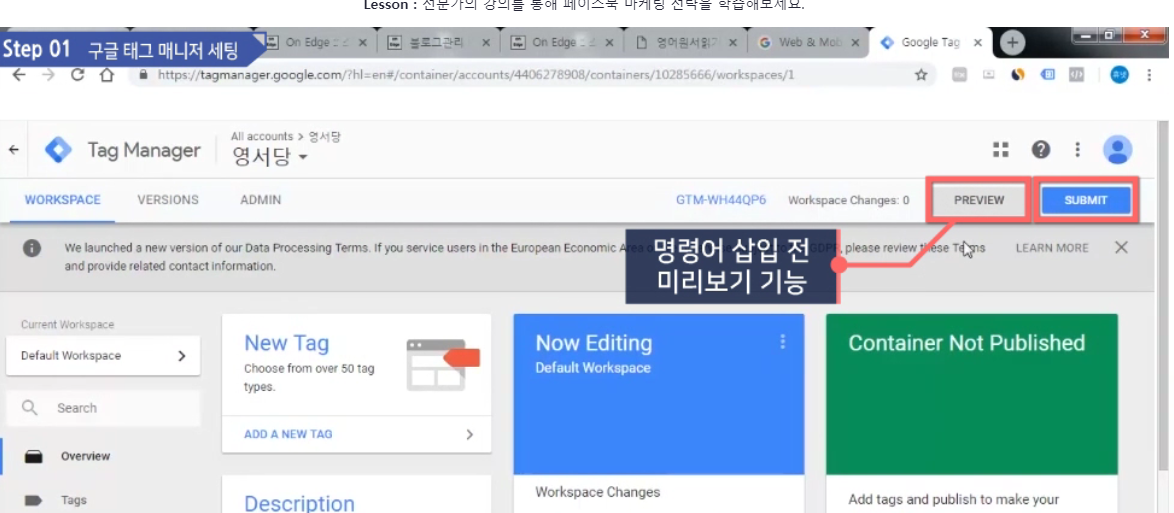The width and height of the screenshot is (1174, 513).
Task: Open the help question mark icon
Action: coord(1041,150)
